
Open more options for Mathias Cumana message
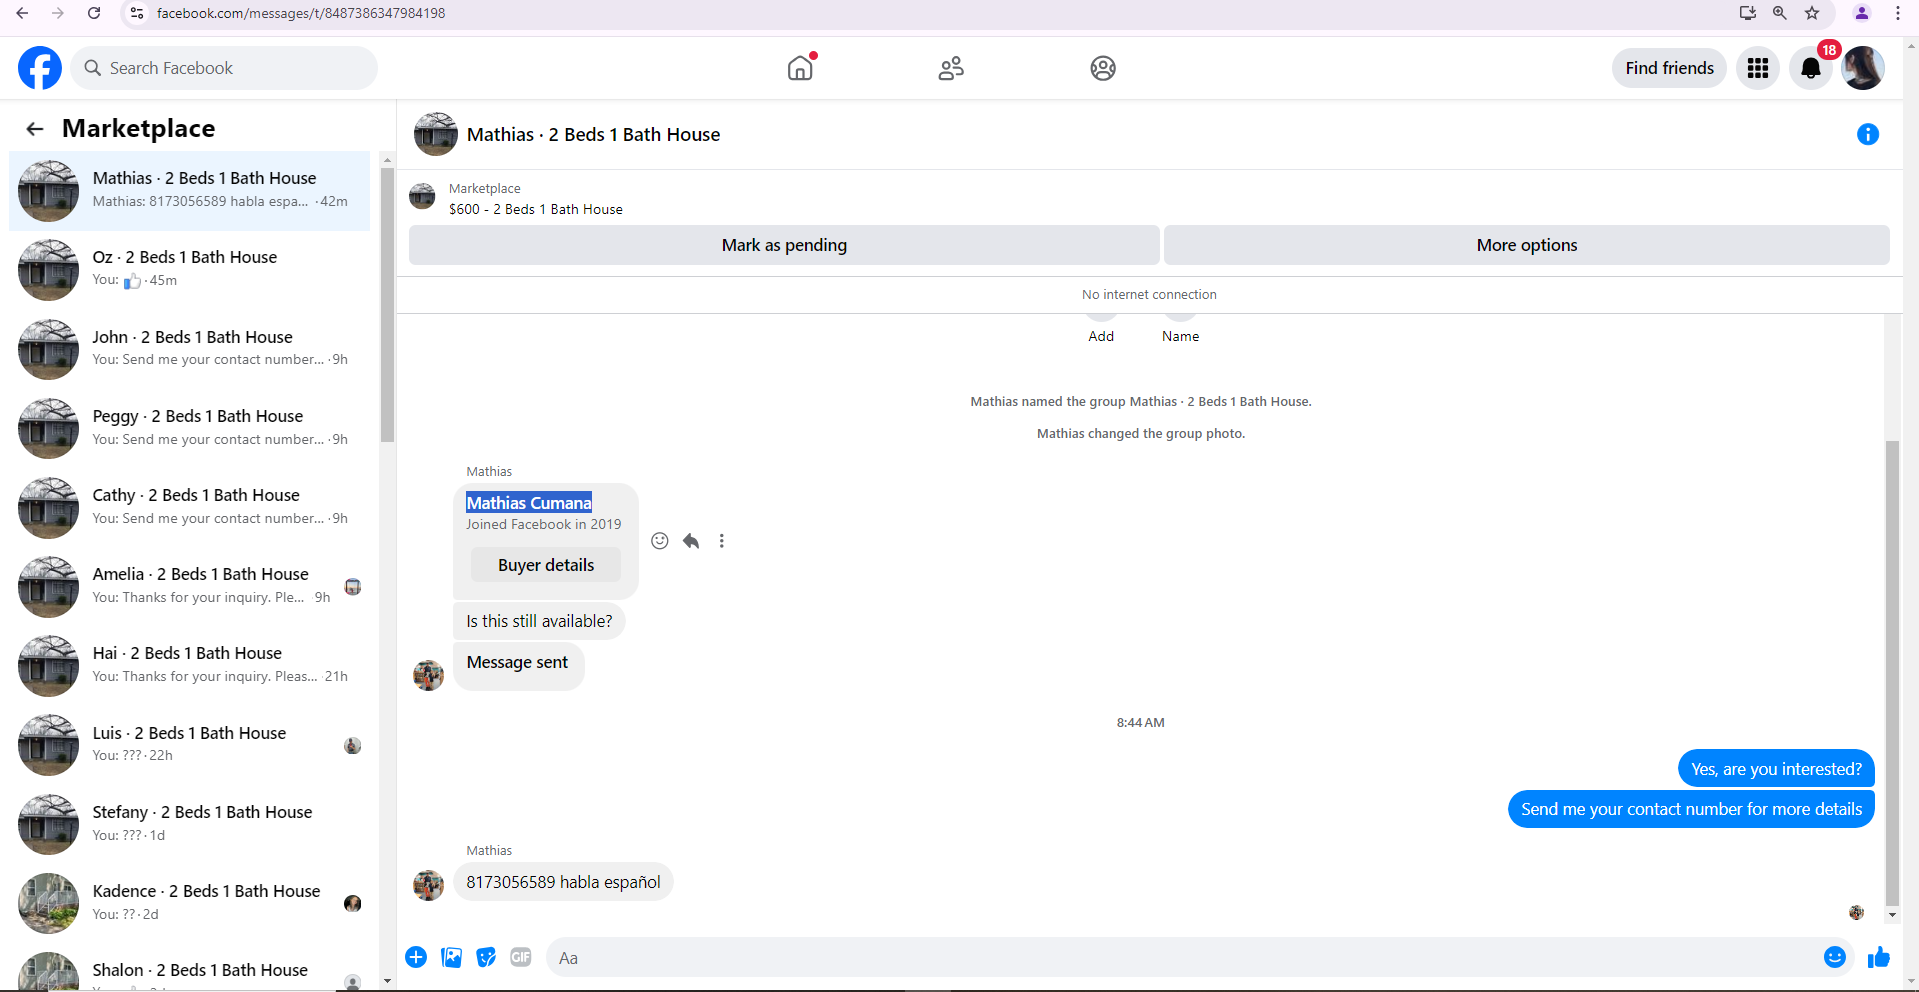point(722,541)
